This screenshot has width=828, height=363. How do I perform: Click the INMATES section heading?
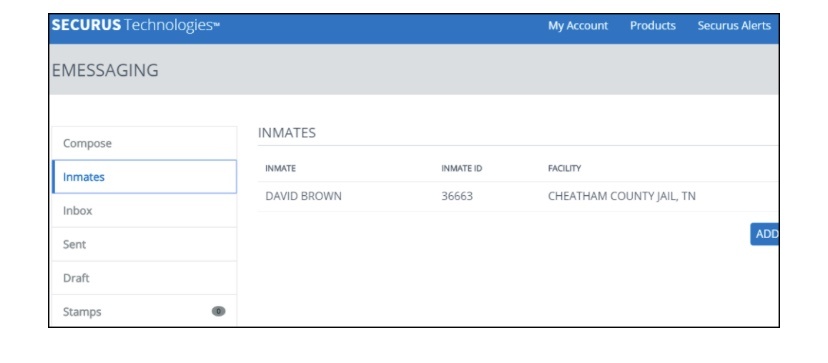[x=287, y=133]
